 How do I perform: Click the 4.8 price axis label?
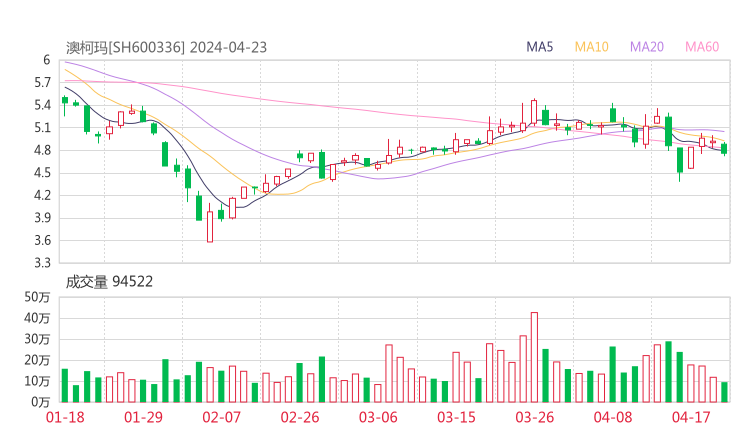coord(42,150)
